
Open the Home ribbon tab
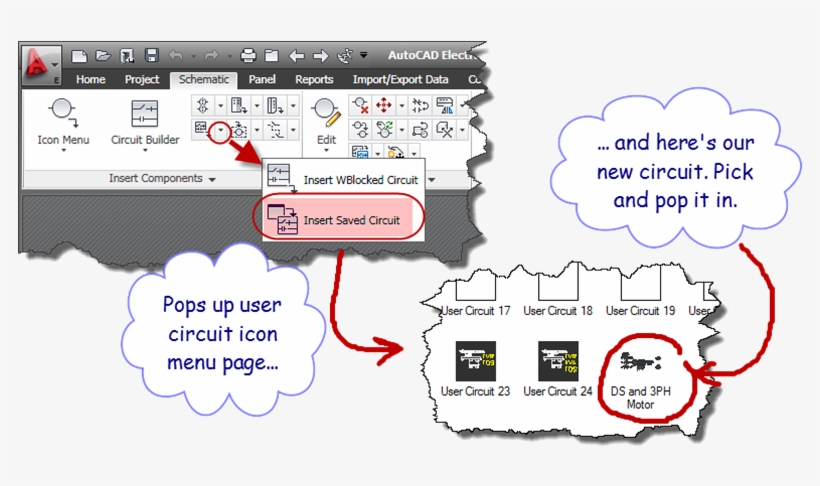(x=90, y=80)
